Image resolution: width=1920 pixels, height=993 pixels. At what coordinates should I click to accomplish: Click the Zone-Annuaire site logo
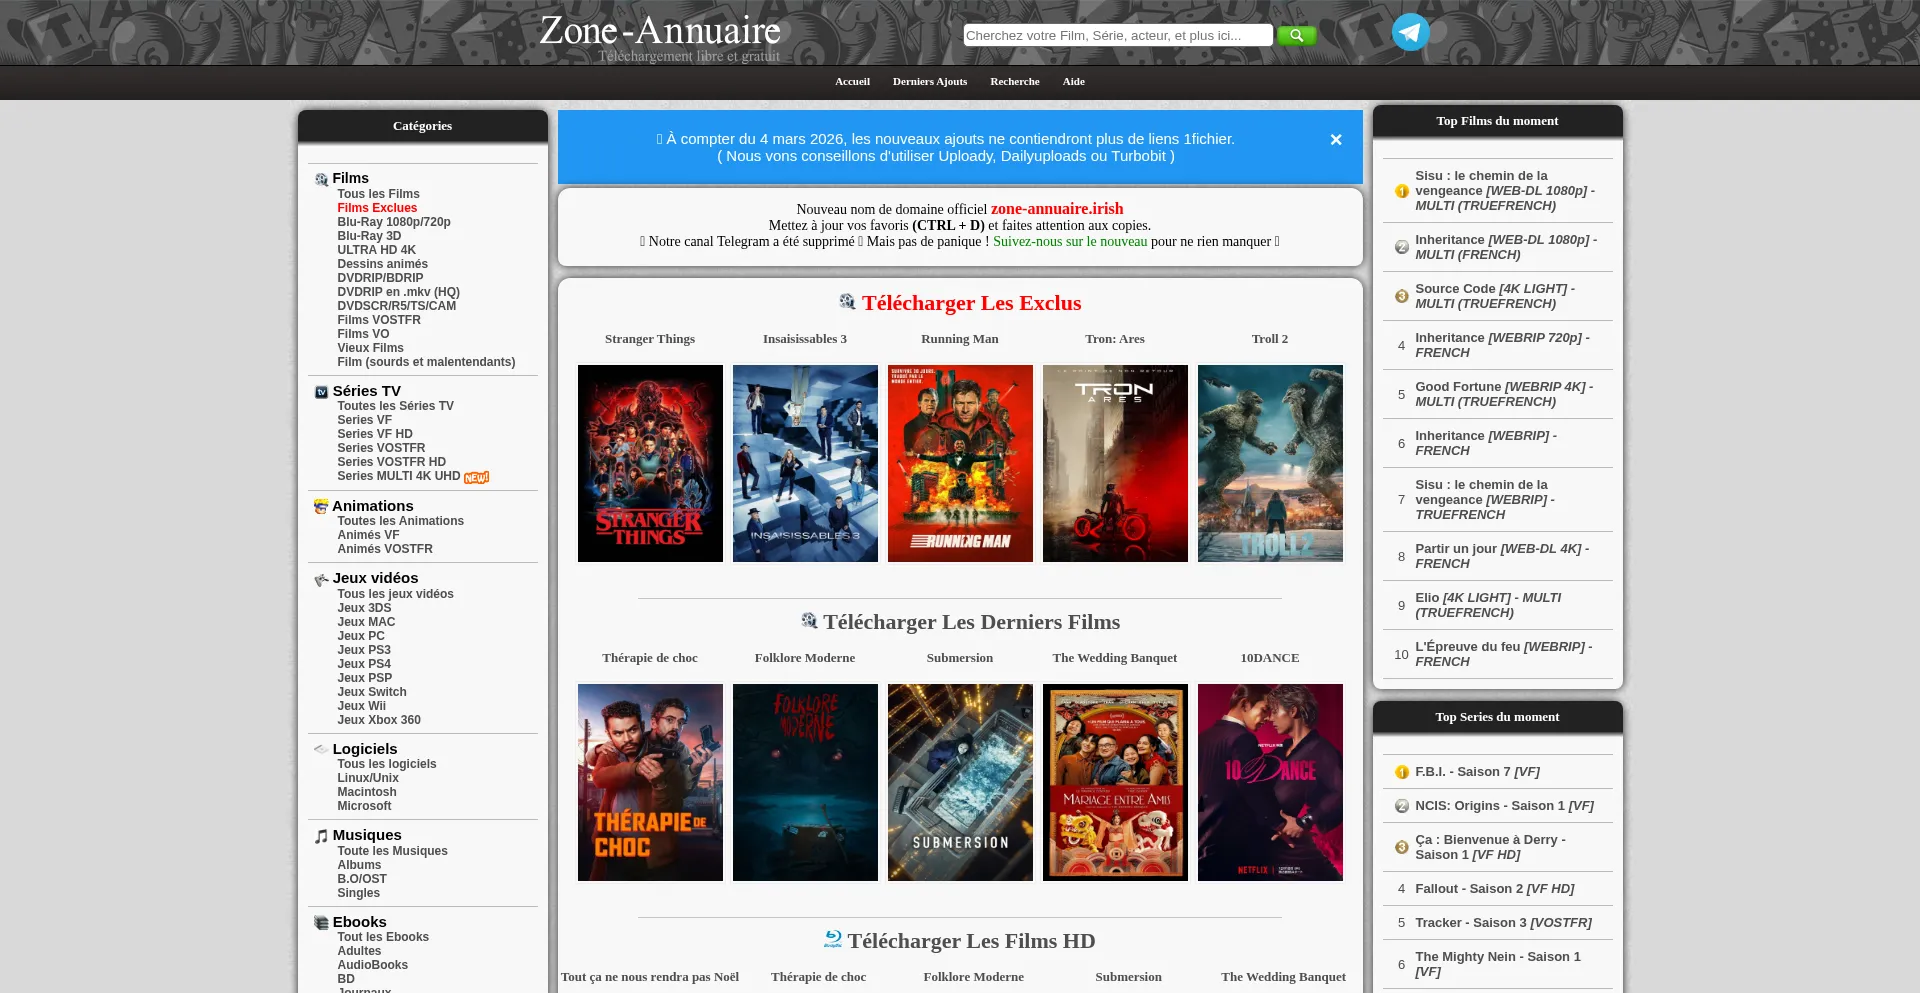[660, 36]
